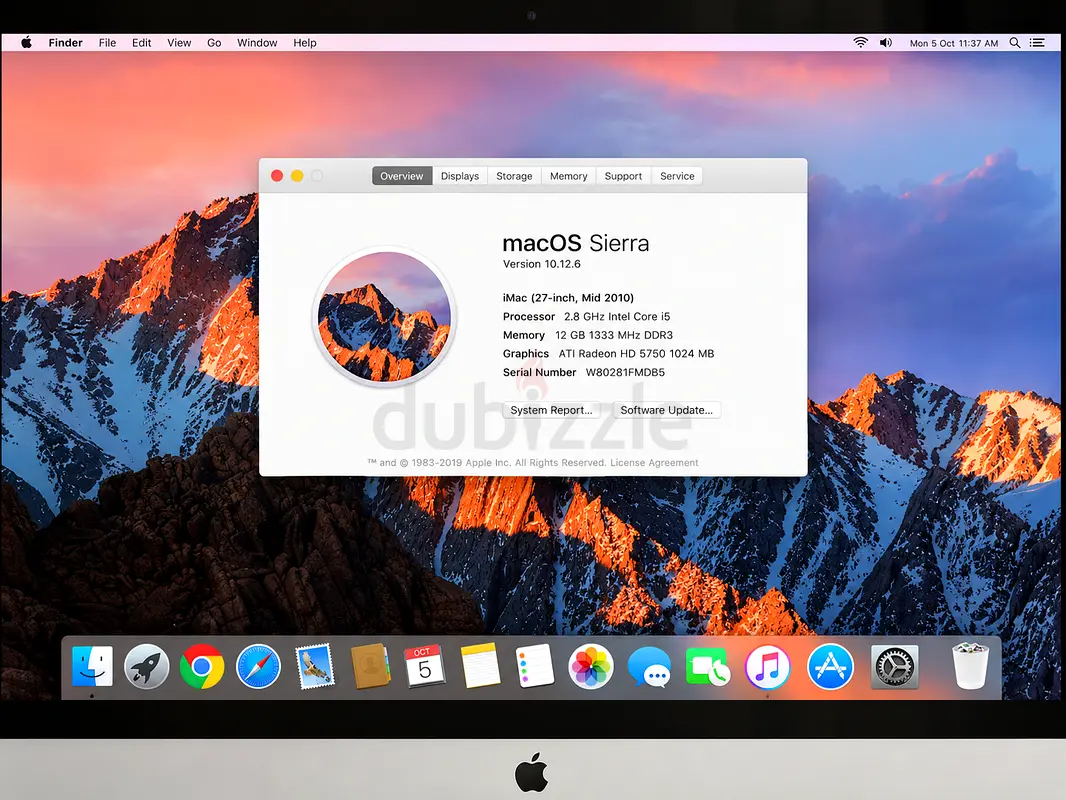Screen dimensions: 1066x800
Task: Open the Edit menu
Action: pos(141,42)
